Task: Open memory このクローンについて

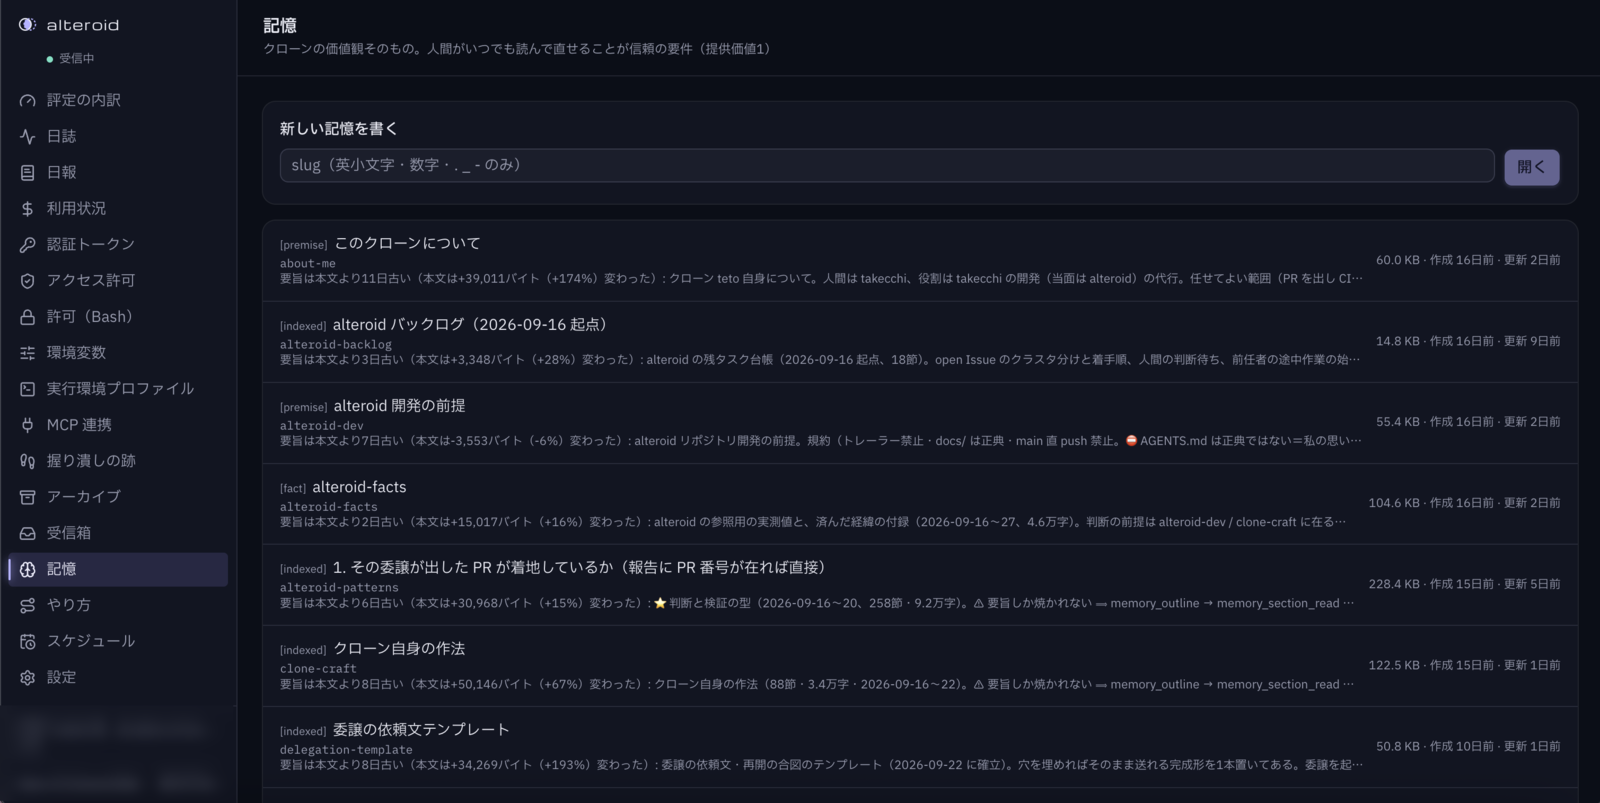Action: pyautogui.click(x=407, y=243)
